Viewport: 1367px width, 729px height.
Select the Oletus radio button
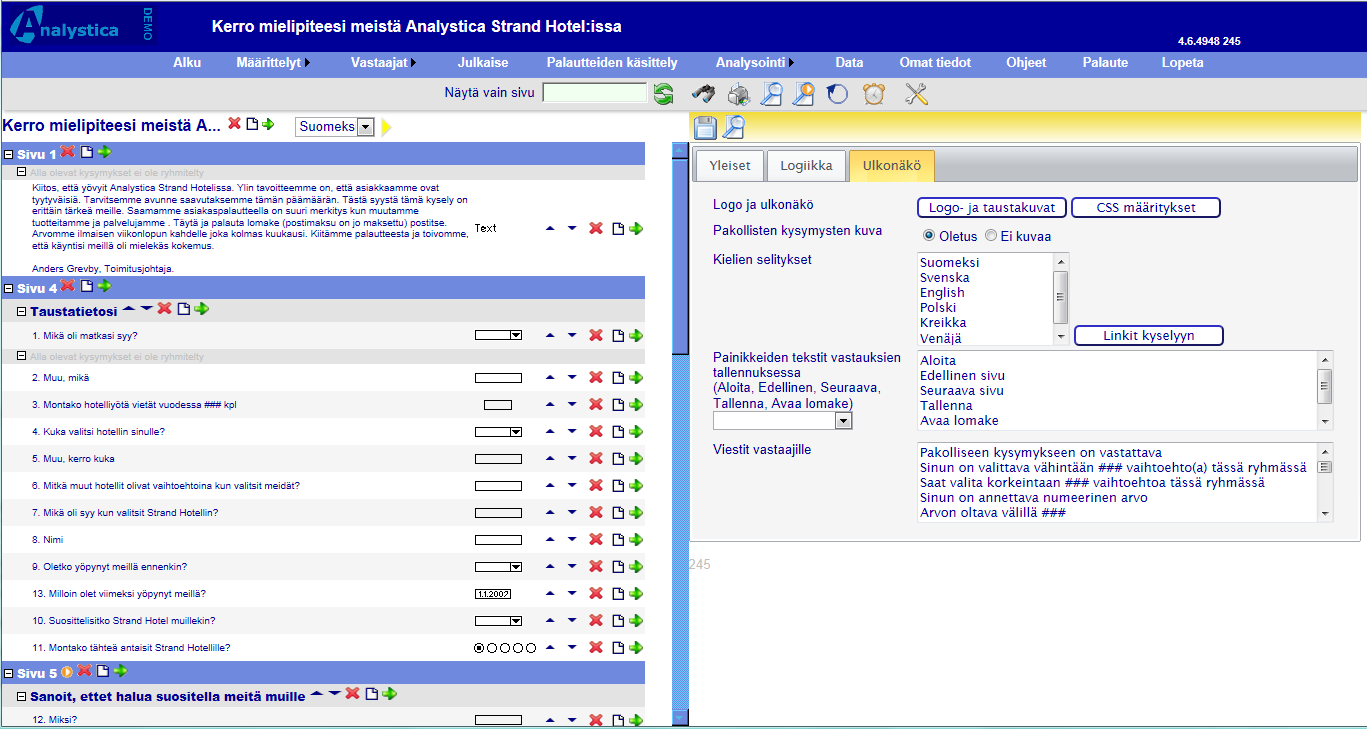tap(929, 236)
